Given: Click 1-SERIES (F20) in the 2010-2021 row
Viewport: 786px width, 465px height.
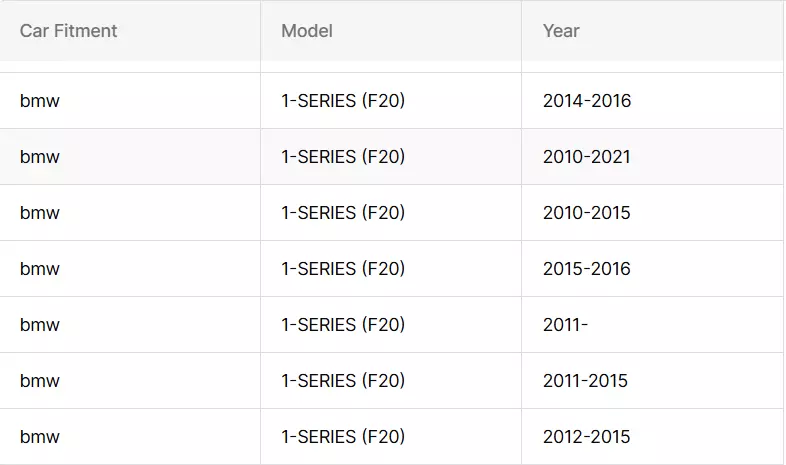Looking at the screenshot, I should click(343, 157).
